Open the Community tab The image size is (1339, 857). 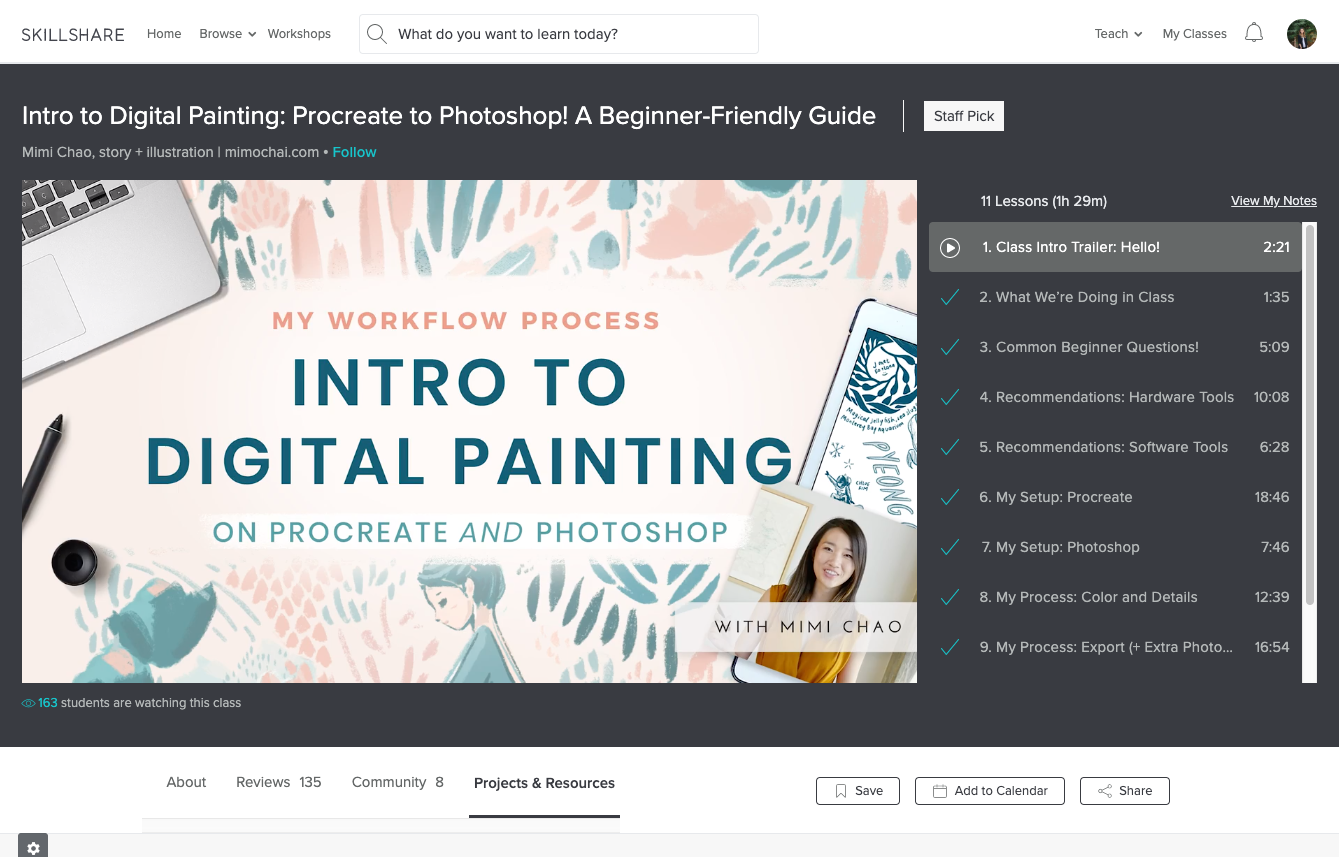click(x=398, y=783)
